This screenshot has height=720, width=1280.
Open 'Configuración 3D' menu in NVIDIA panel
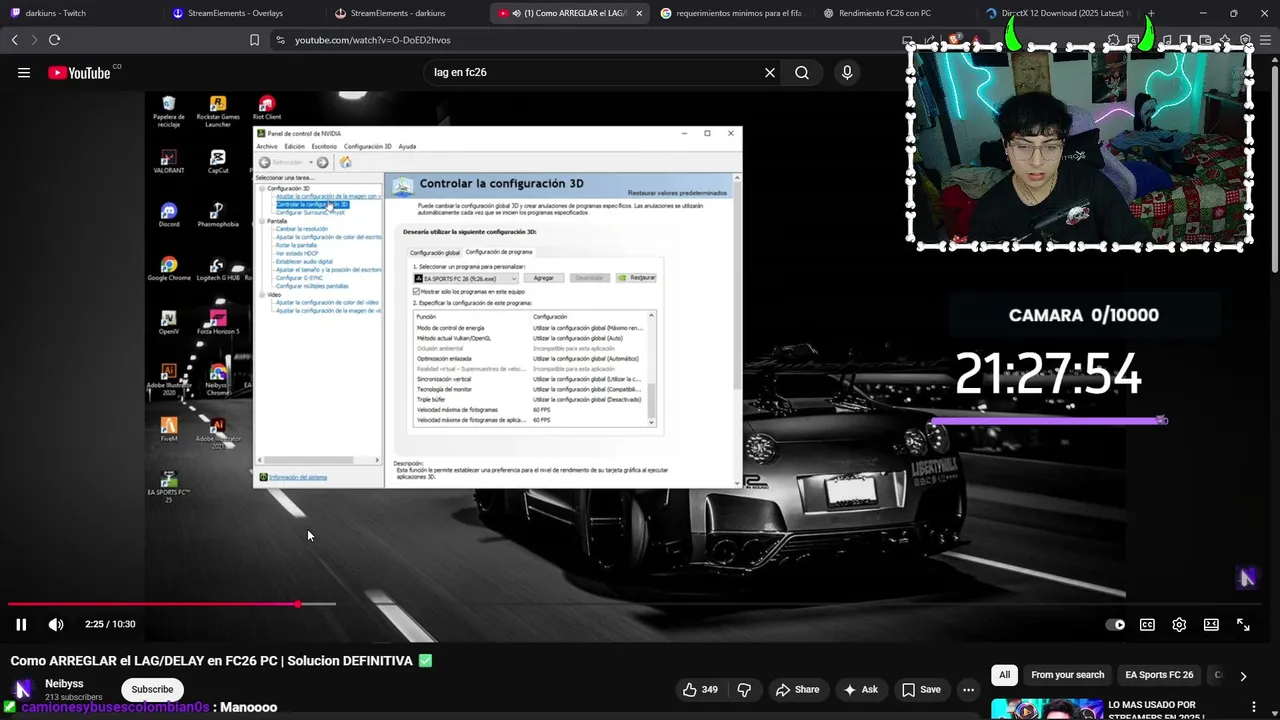pyautogui.click(x=368, y=146)
